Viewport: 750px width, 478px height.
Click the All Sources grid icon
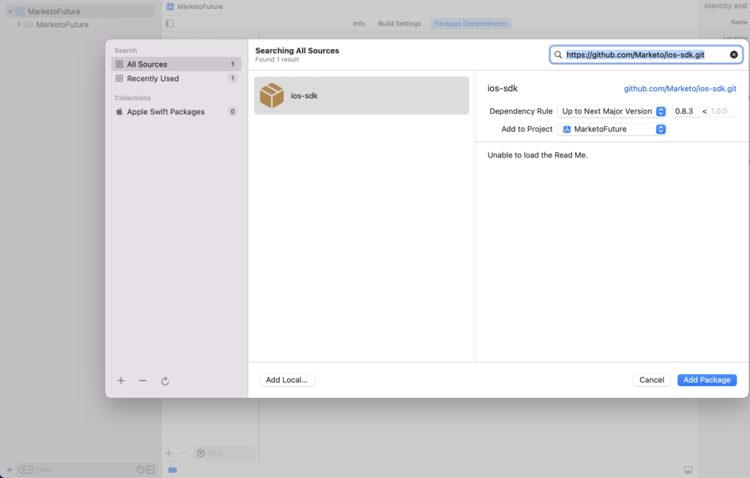[x=119, y=64]
